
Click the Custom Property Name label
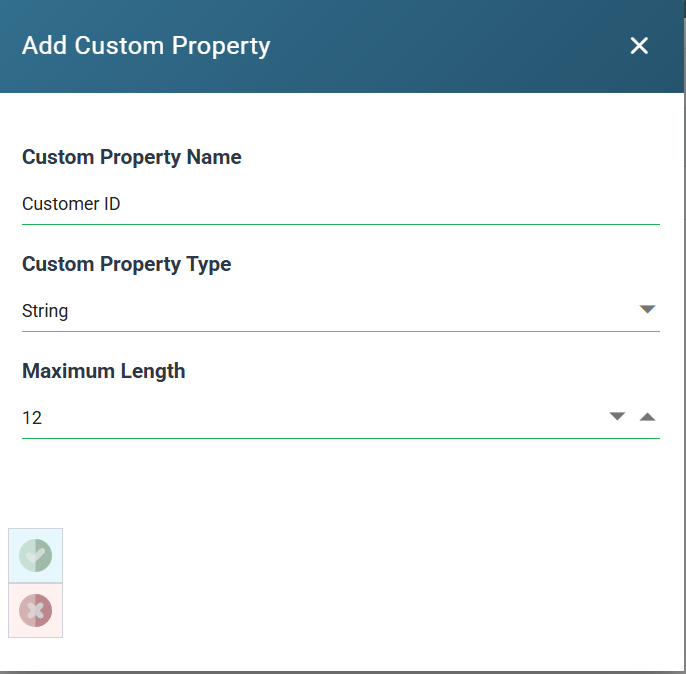pyautogui.click(x=132, y=157)
